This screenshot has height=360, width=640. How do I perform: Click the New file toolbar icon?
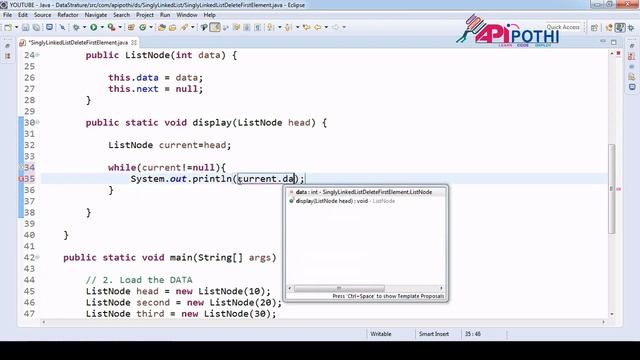[x=8, y=27]
